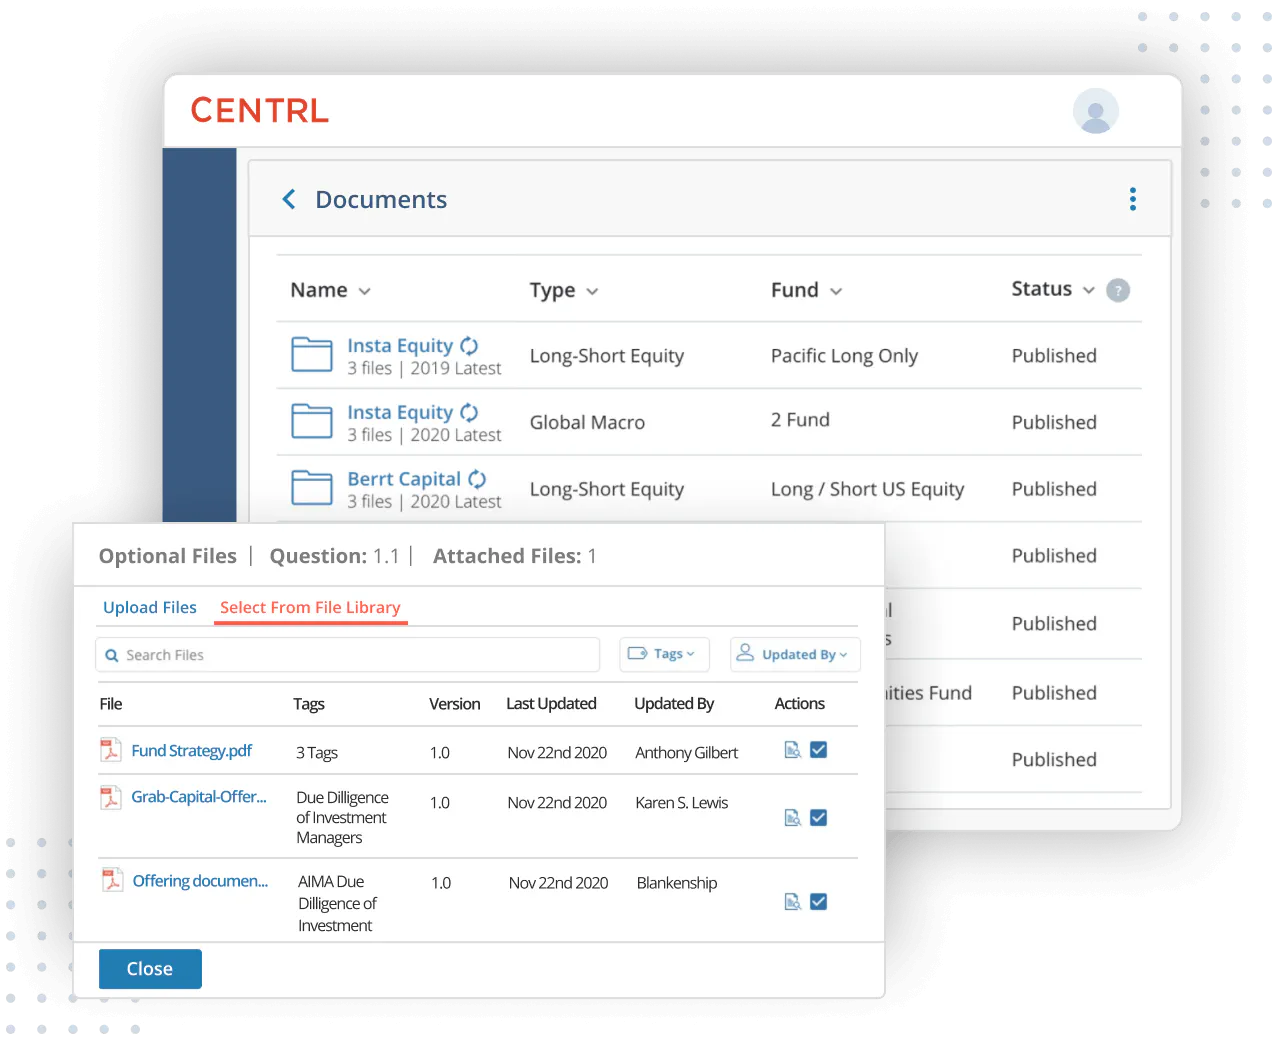Preview the Fund Strategy.pdf file
Viewport: 1280px width, 1048px height.
click(792, 750)
